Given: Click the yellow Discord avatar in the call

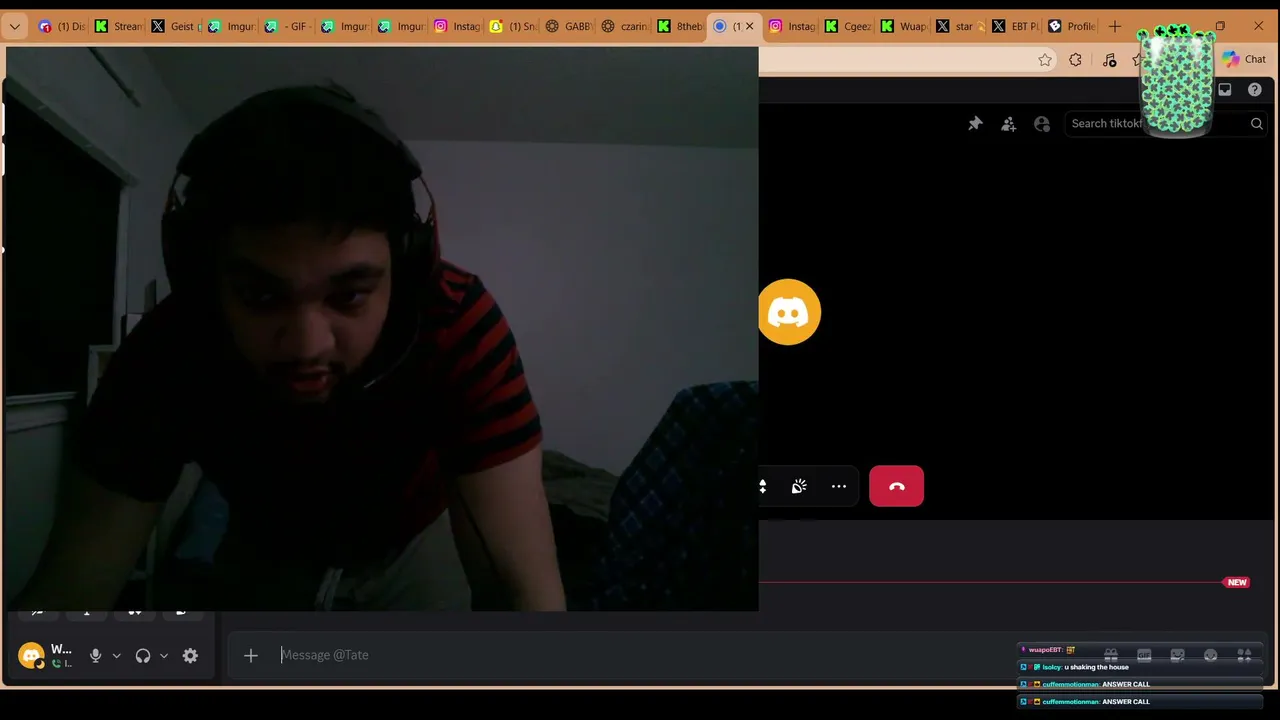Looking at the screenshot, I should [x=789, y=312].
